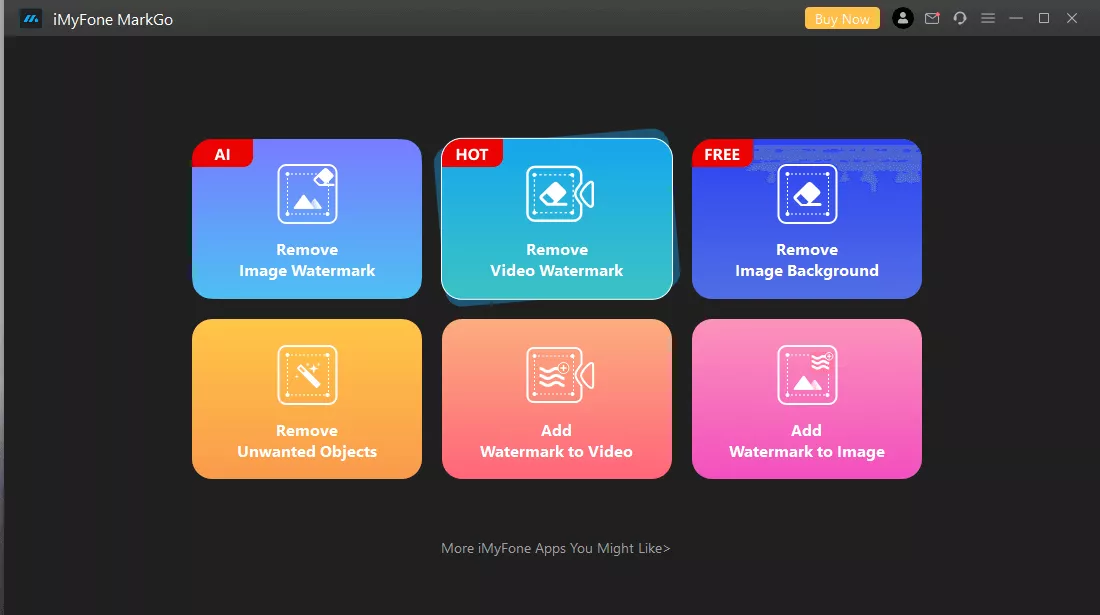The height and width of the screenshot is (615, 1100).
Task: Click the red HOT badge on the video card
Action: coord(472,154)
